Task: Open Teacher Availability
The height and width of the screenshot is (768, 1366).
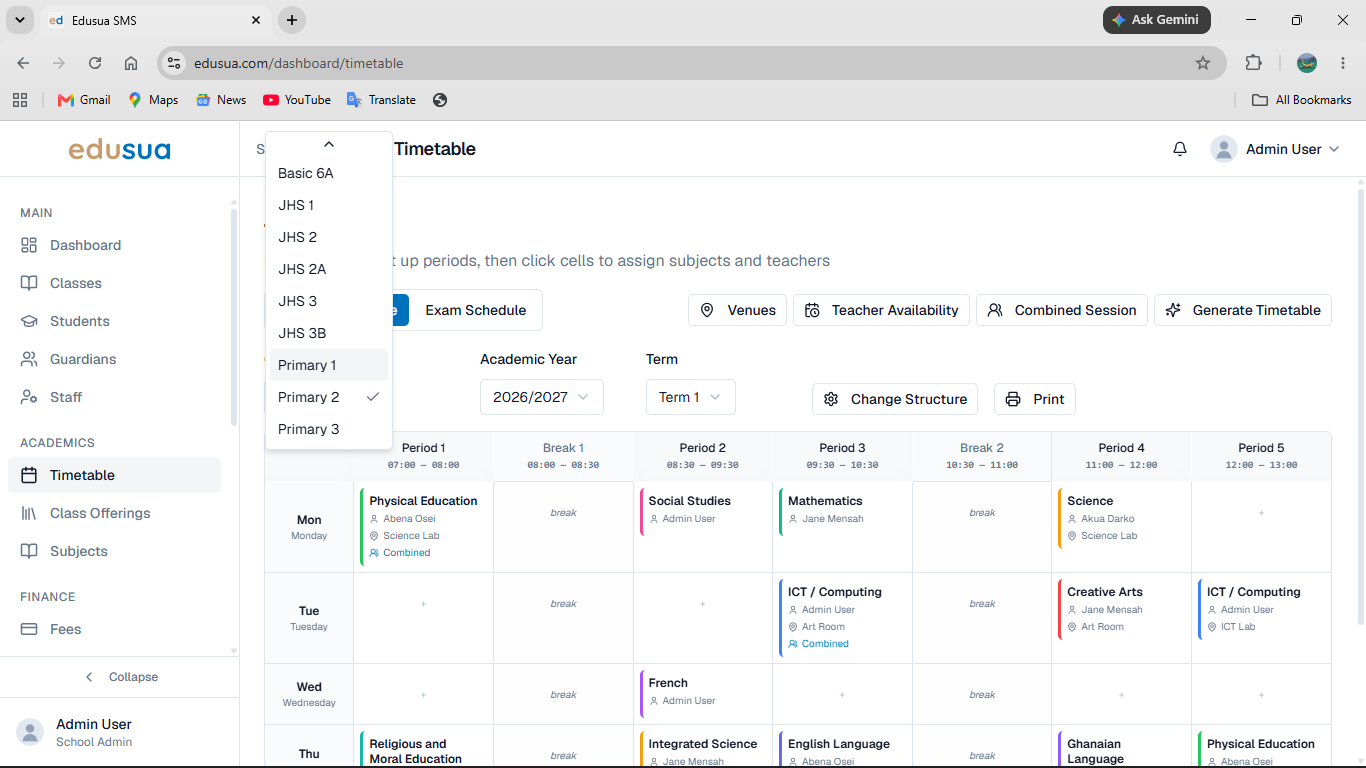Action: pos(882,310)
